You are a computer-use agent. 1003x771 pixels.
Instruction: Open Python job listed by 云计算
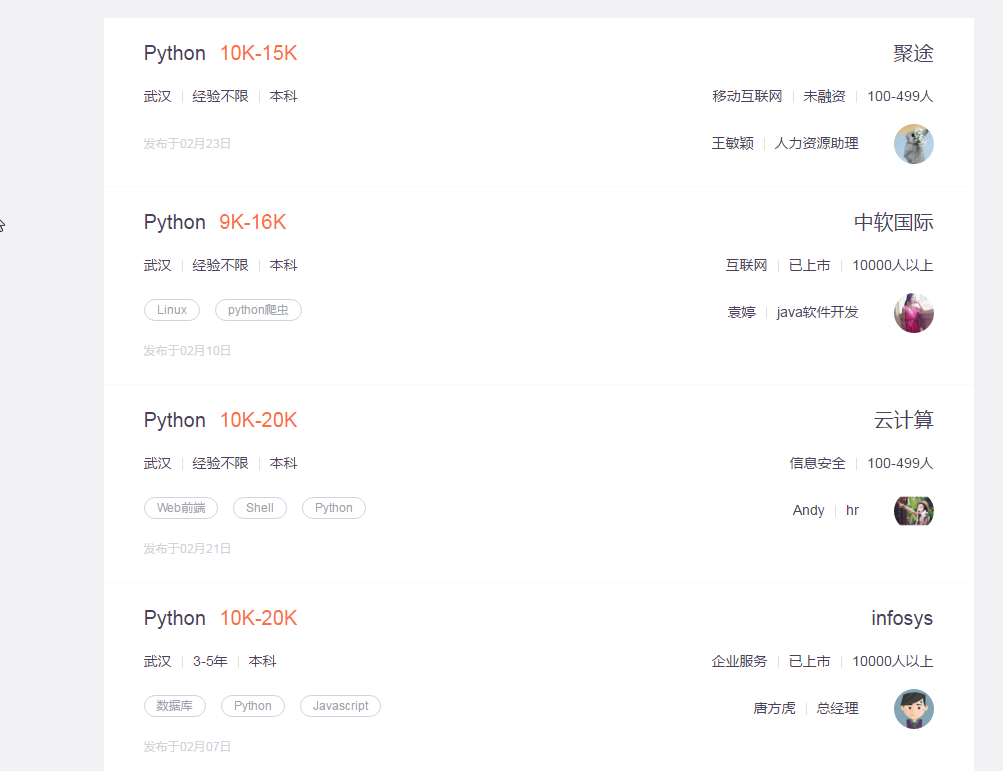pyautogui.click(x=175, y=420)
